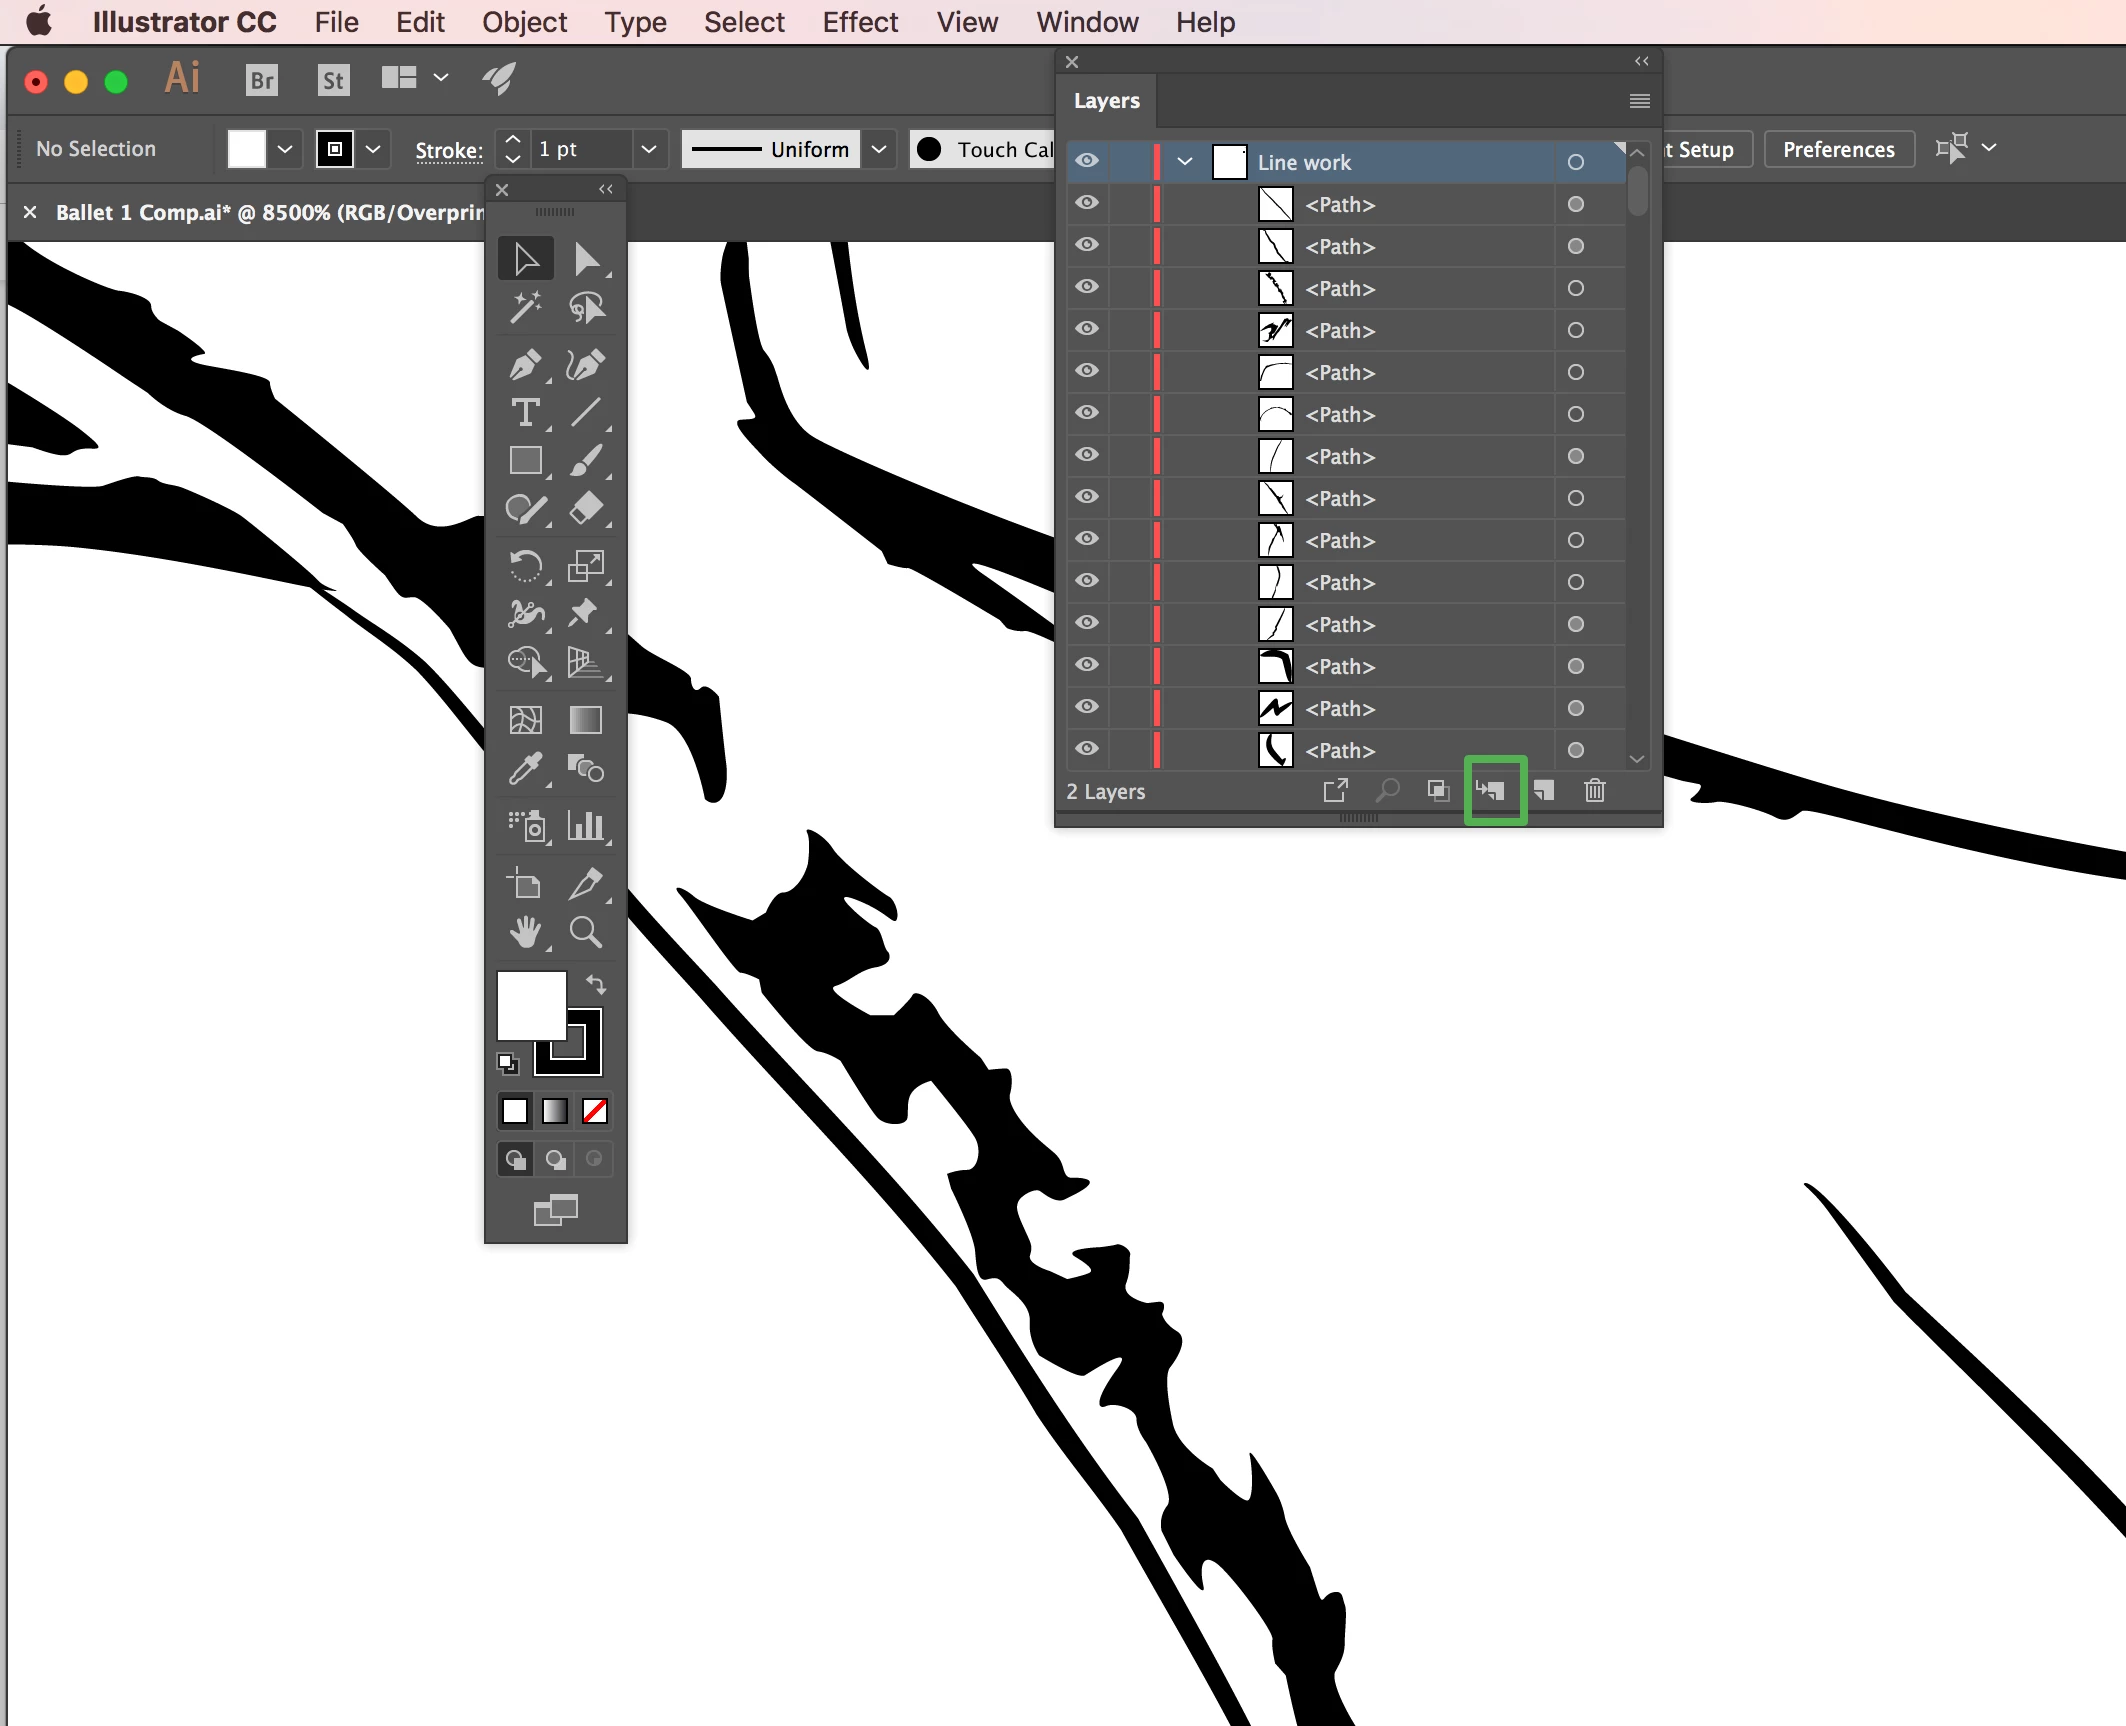Open the Effect menu
Screen dimensions: 2126x1726
(860, 22)
